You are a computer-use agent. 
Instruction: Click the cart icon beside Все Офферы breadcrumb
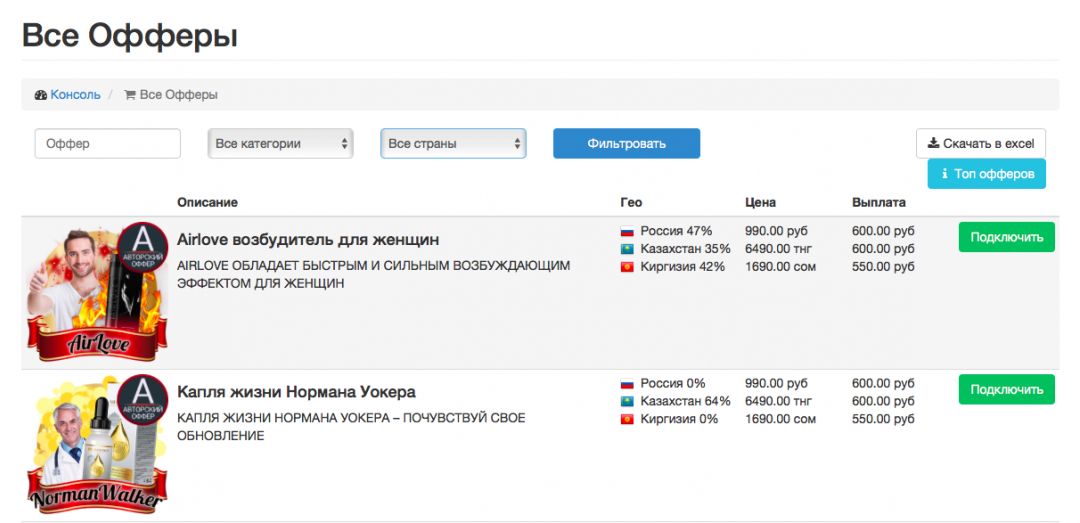[x=129, y=95]
